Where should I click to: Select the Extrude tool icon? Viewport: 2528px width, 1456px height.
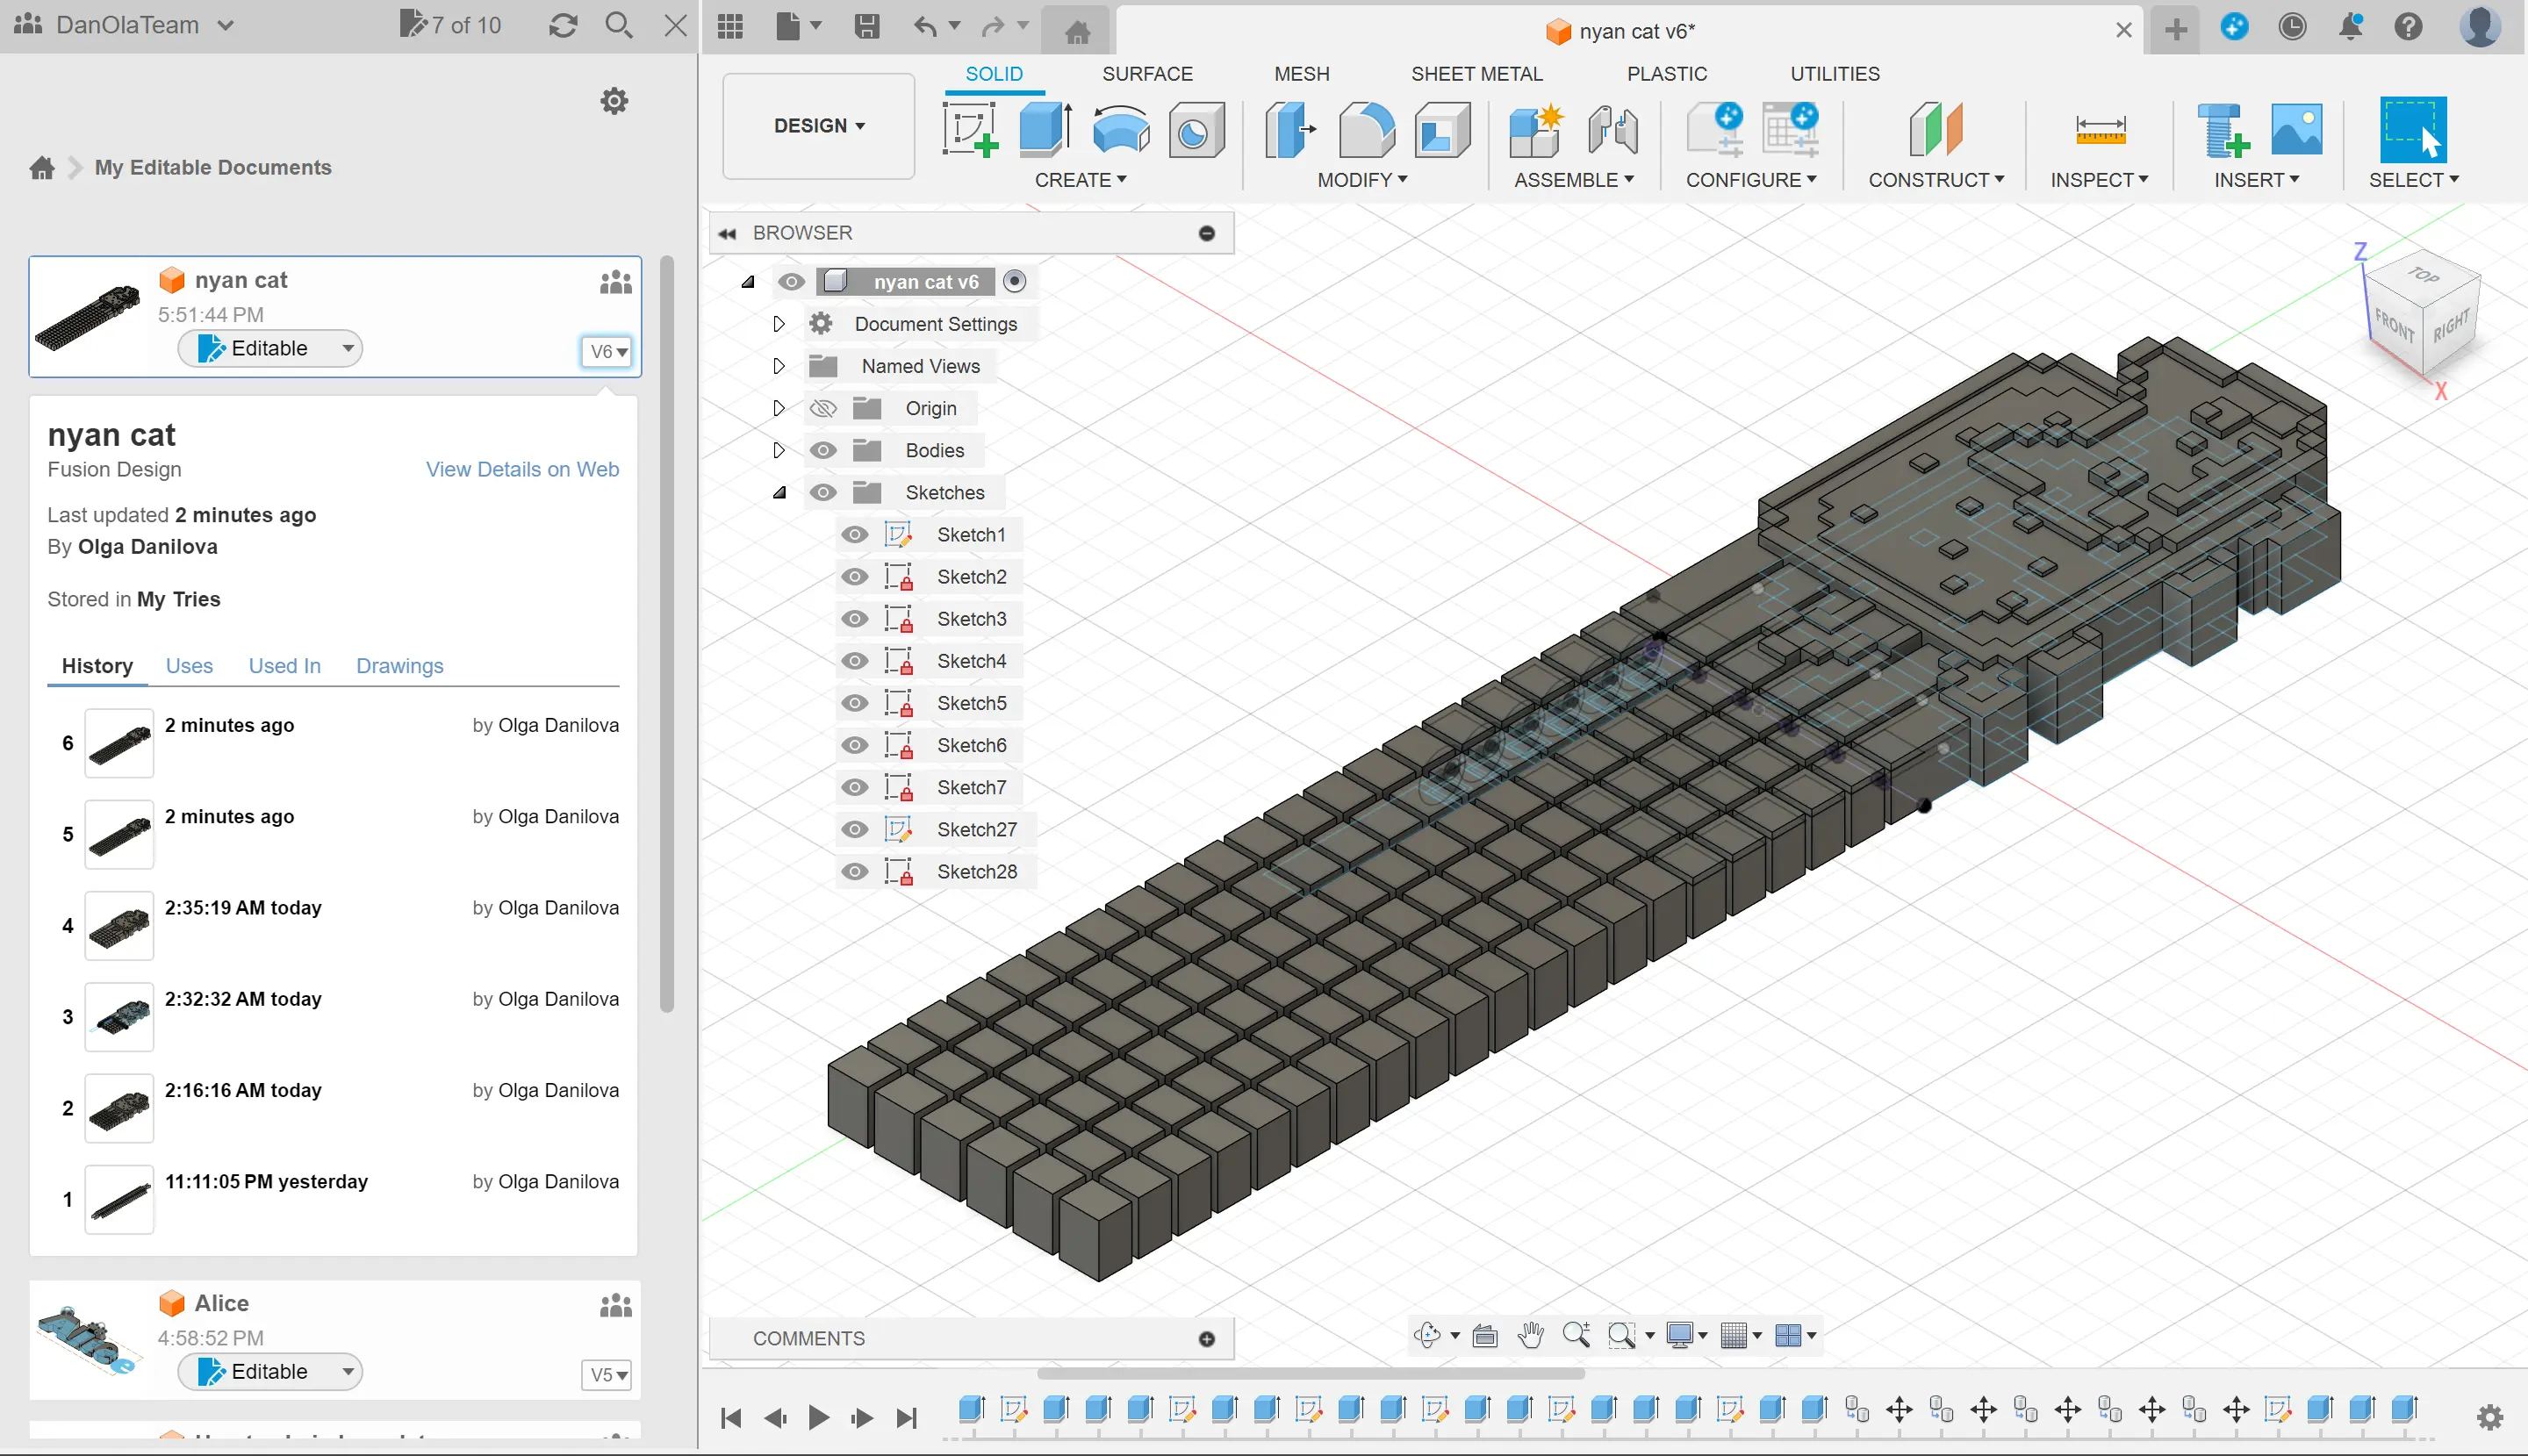point(1045,130)
